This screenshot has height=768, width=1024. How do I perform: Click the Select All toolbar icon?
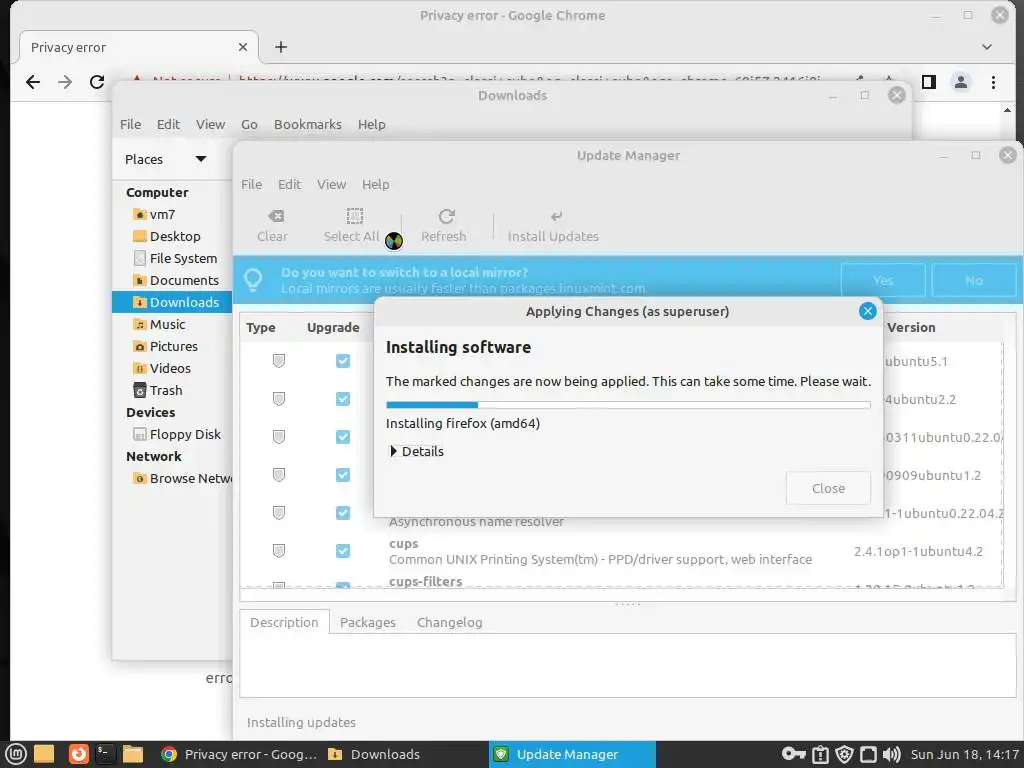pos(351,225)
